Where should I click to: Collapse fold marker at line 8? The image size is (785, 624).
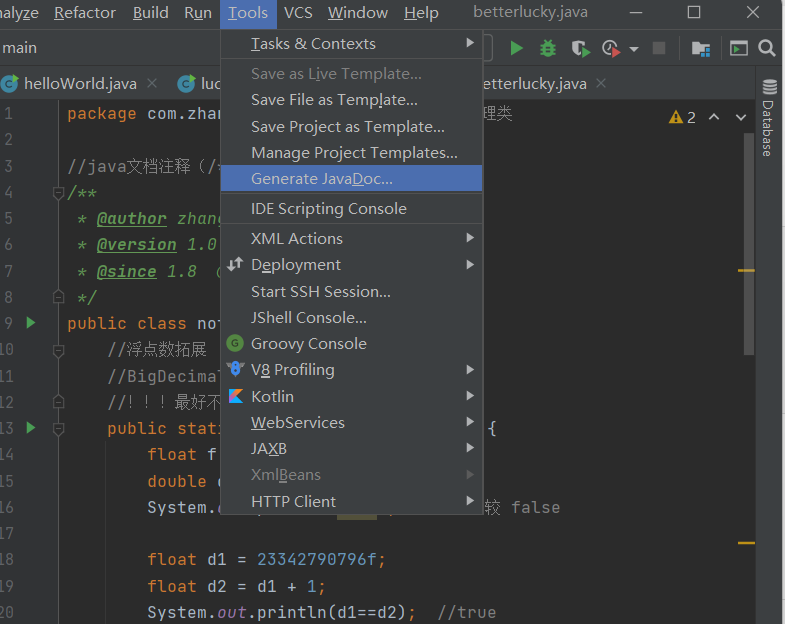(x=59, y=297)
